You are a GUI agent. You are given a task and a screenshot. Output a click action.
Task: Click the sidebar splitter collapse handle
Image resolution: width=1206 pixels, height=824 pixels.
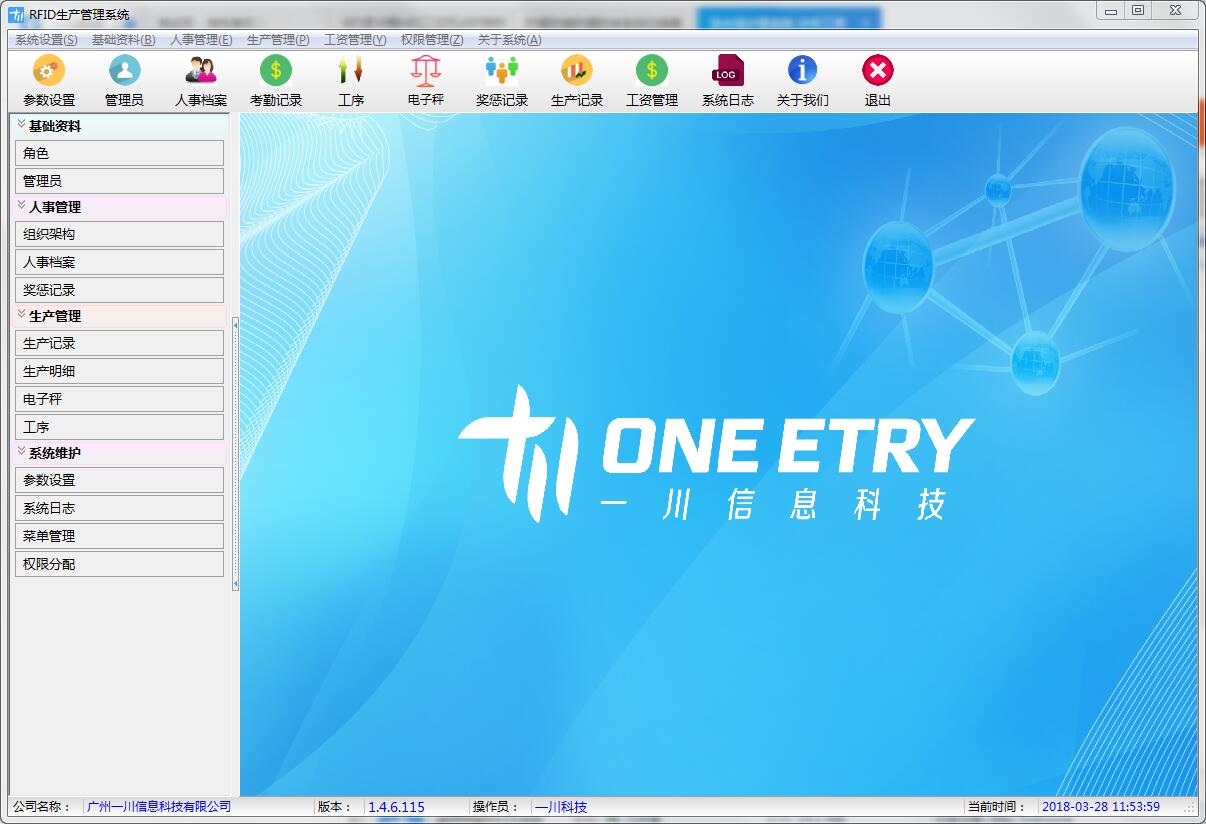235,454
